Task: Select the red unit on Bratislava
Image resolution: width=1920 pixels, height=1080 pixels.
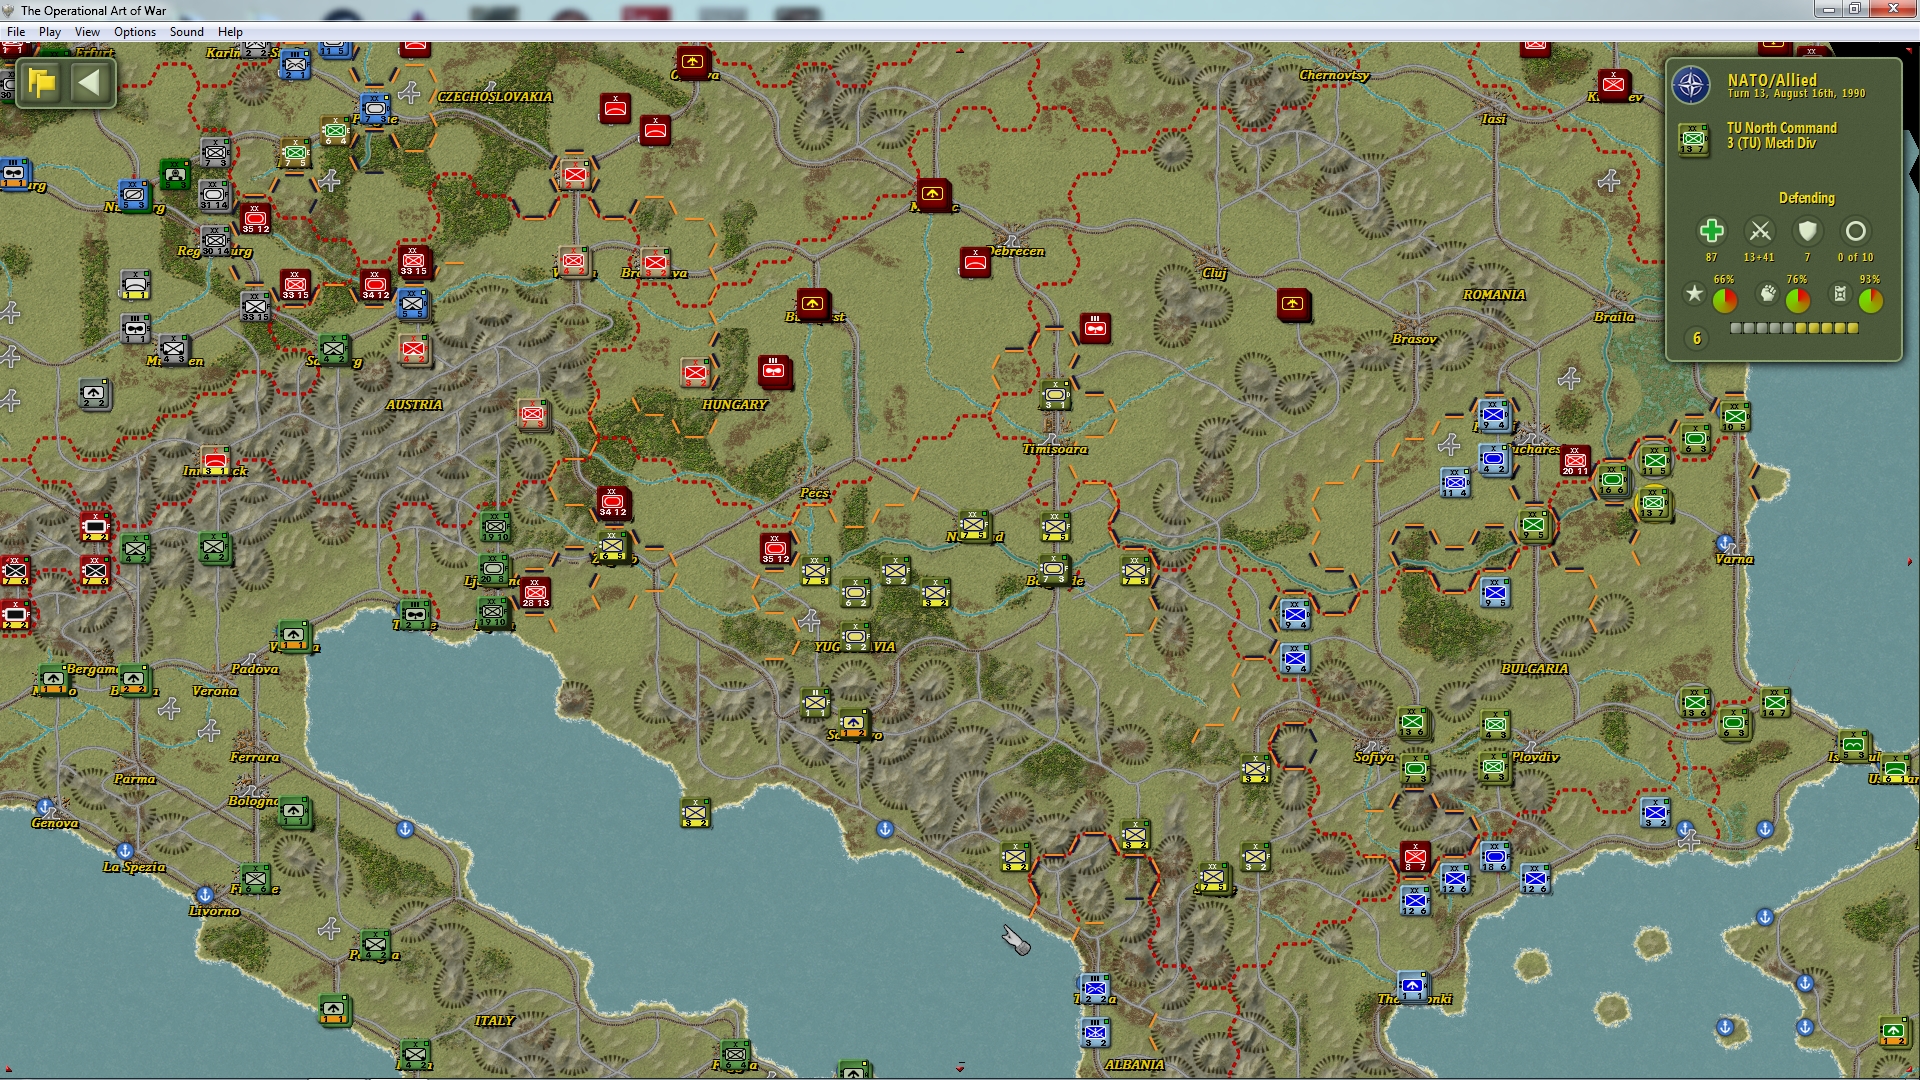Action: [x=654, y=263]
